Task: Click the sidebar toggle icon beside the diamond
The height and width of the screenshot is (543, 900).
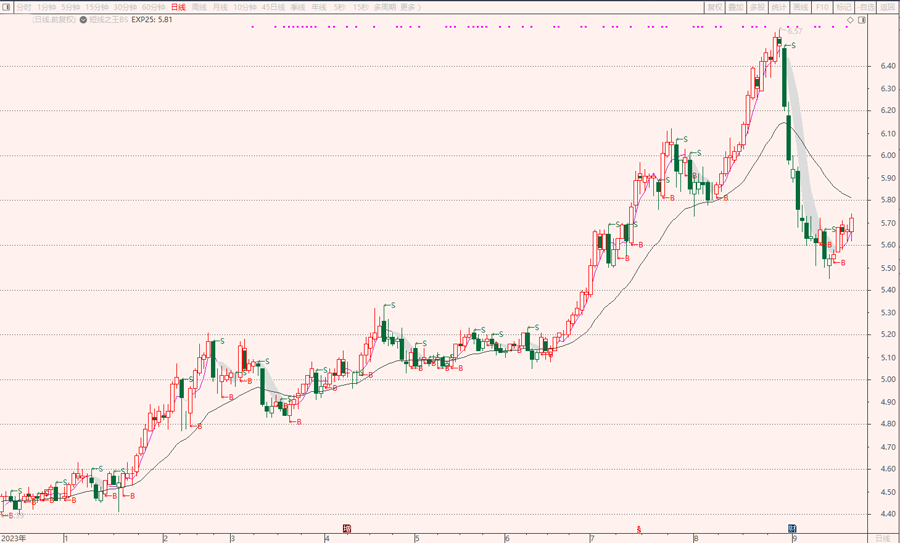Action: 861,19
